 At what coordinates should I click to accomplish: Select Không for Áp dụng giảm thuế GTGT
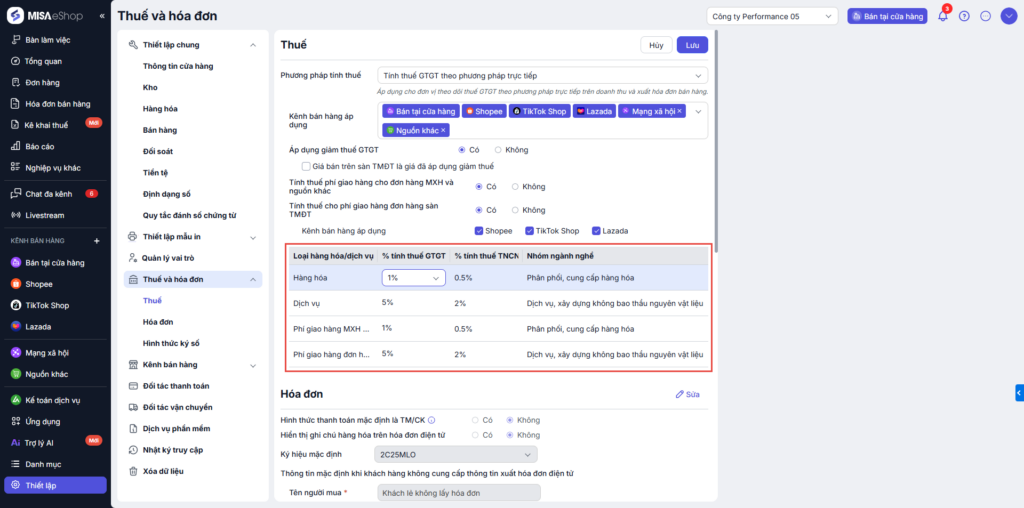(x=498, y=150)
